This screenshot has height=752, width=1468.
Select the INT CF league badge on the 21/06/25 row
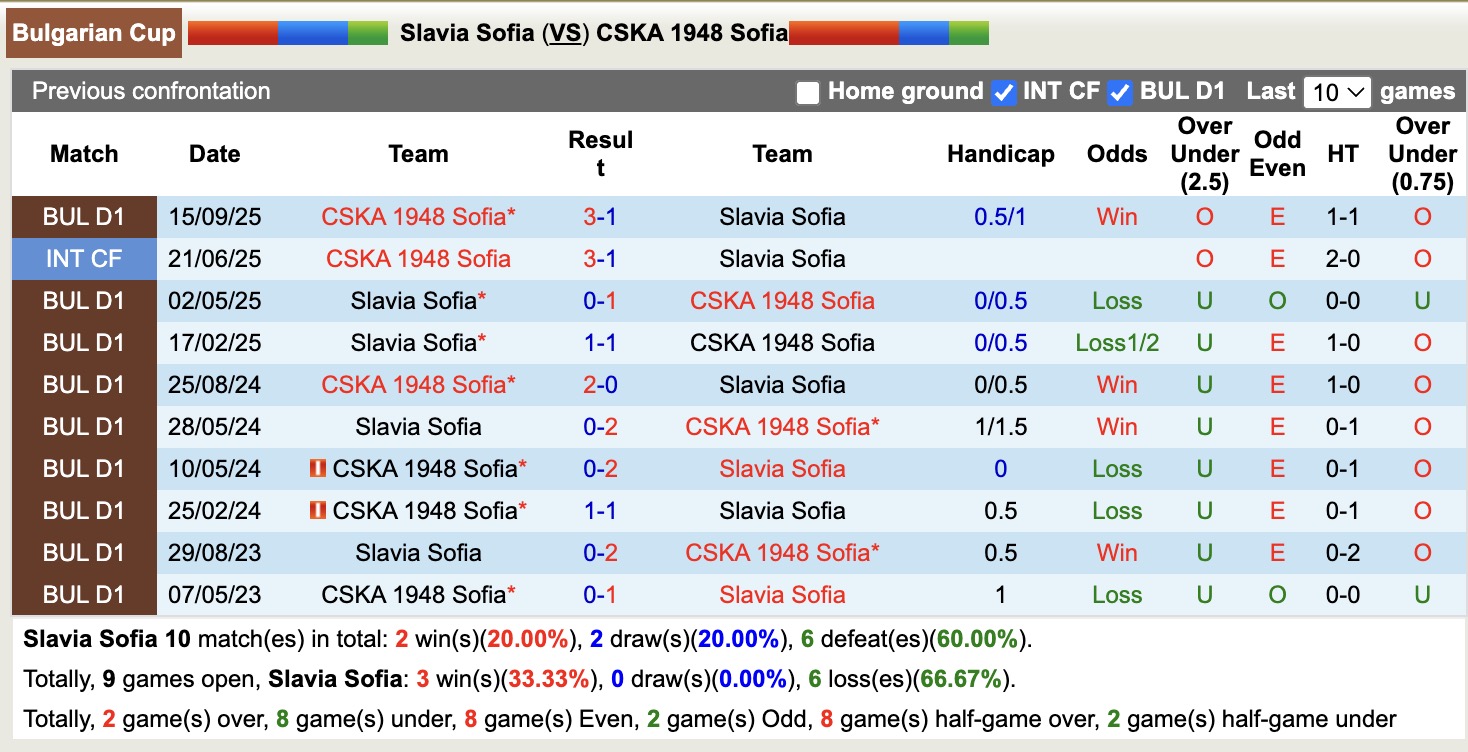tap(84, 258)
